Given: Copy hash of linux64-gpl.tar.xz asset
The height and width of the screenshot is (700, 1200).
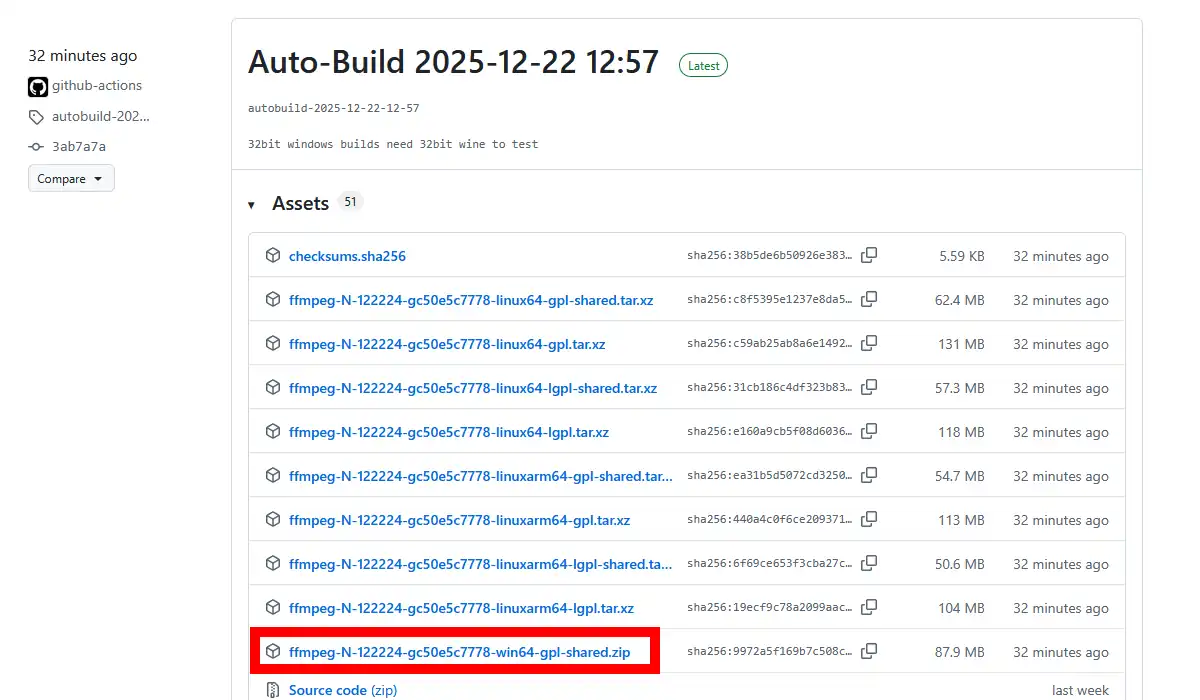Looking at the screenshot, I should (x=869, y=344).
